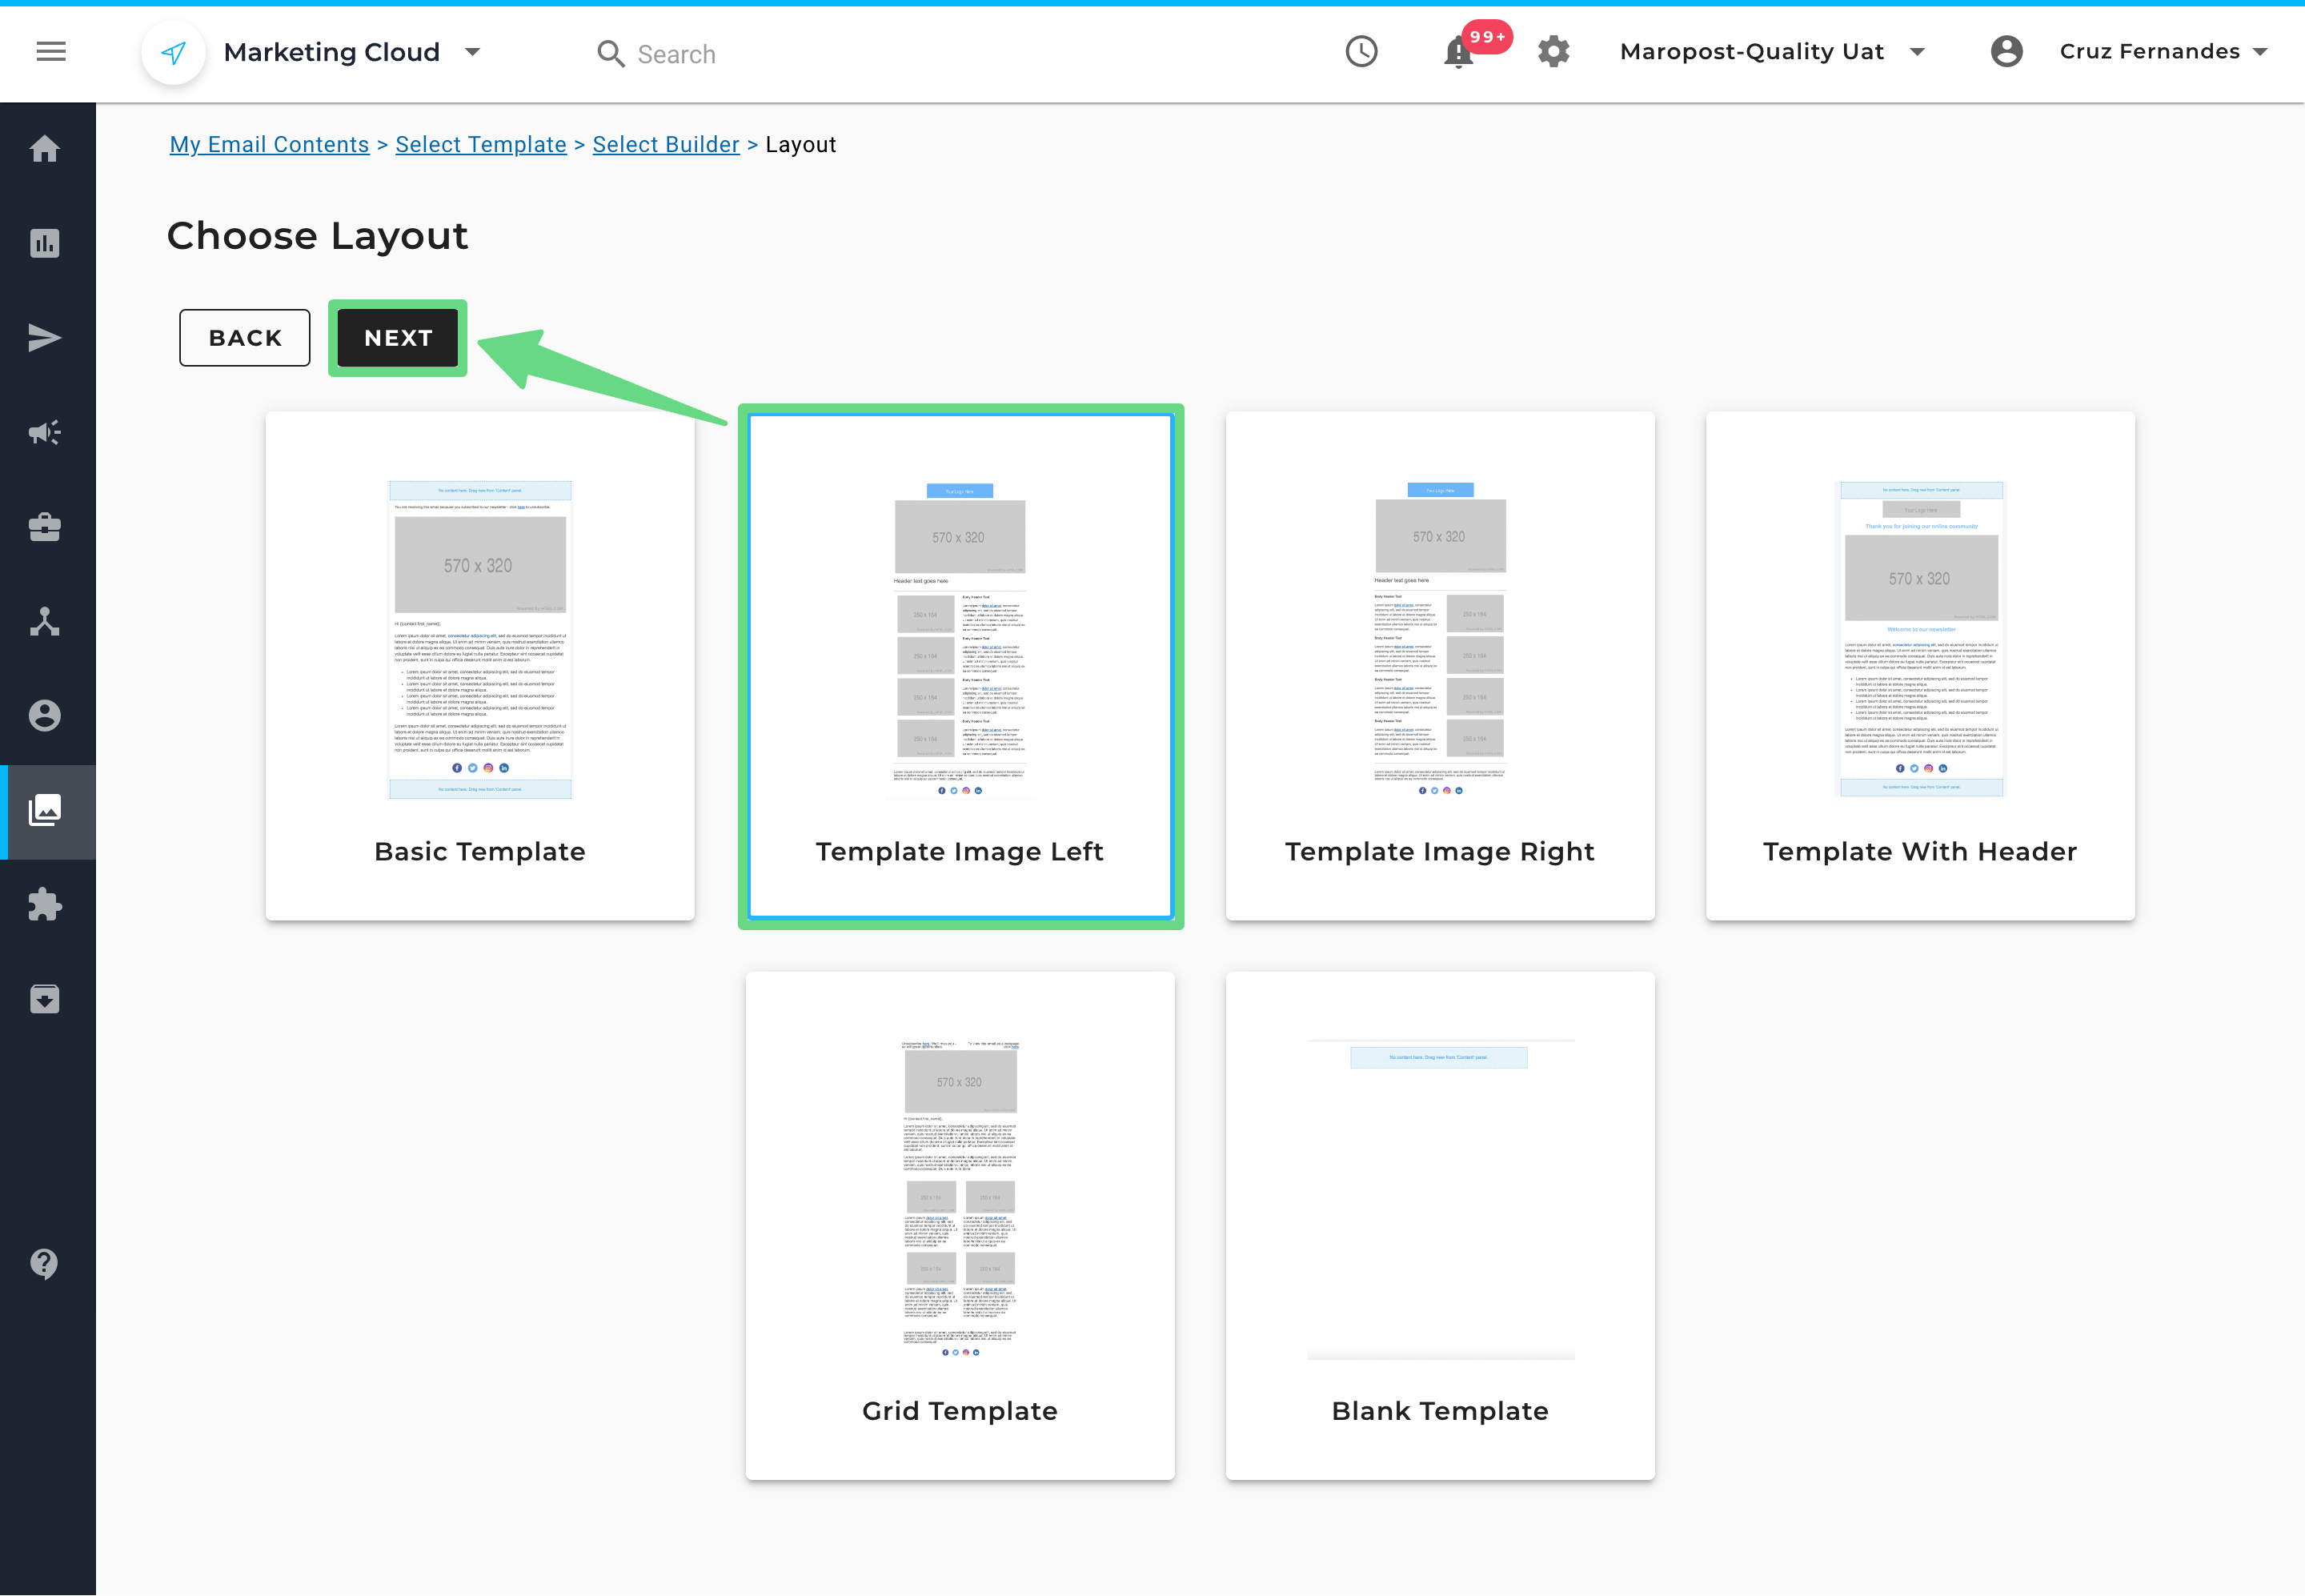This screenshot has height=1596, width=2305.
Task: Open the help question mark icon
Action: (x=45, y=1263)
